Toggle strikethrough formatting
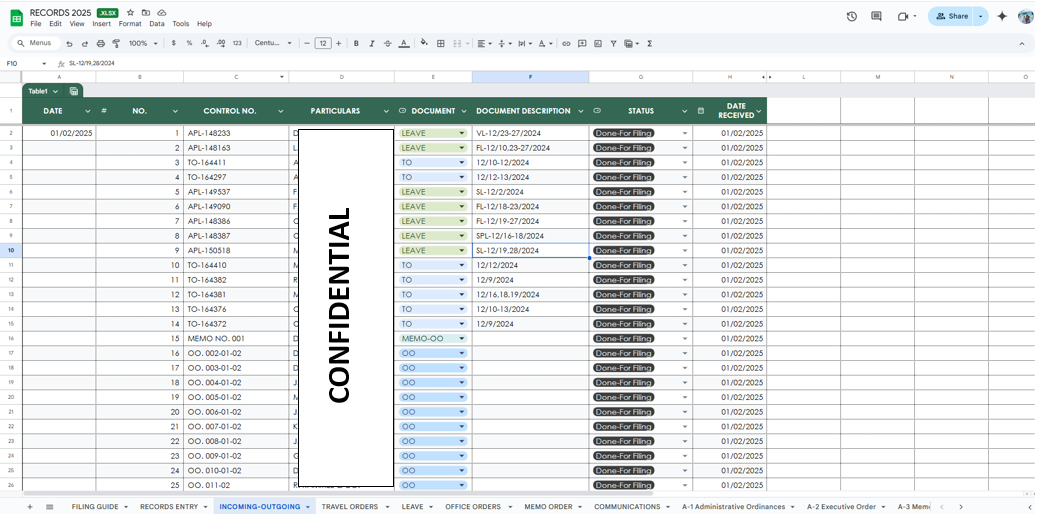This screenshot has height=518, width=1051. [x=387, y=44]
